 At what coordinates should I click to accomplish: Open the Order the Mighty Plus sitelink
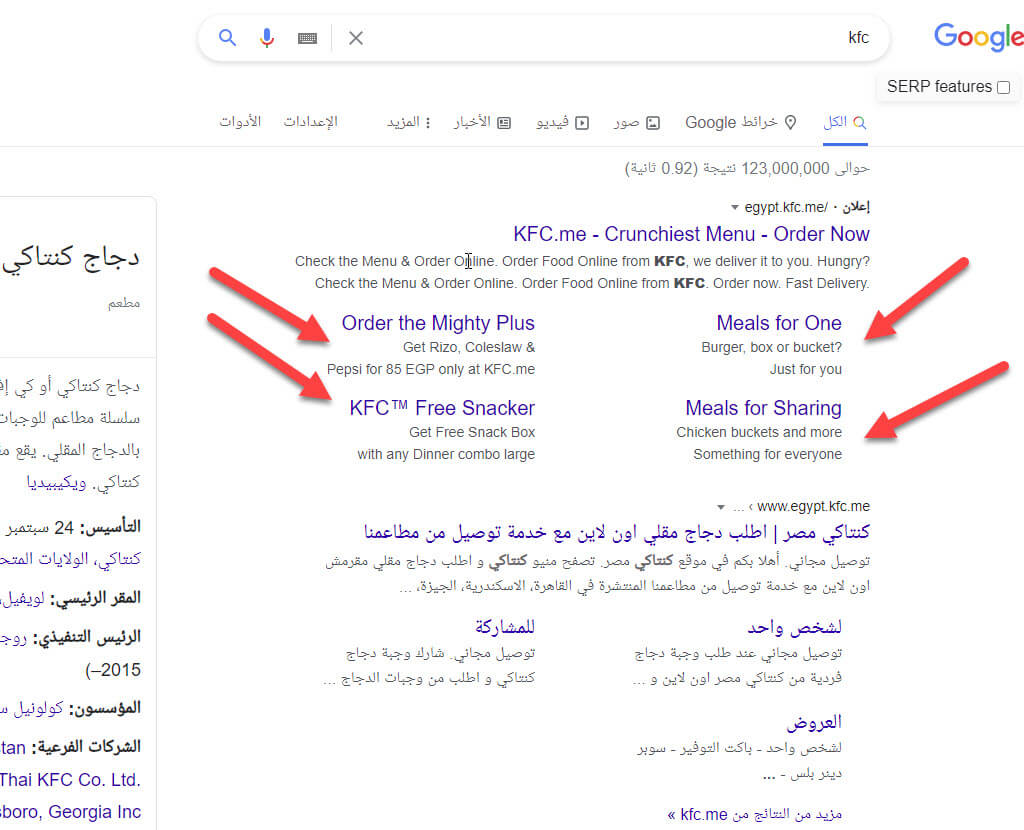click(x=438, y=323)
